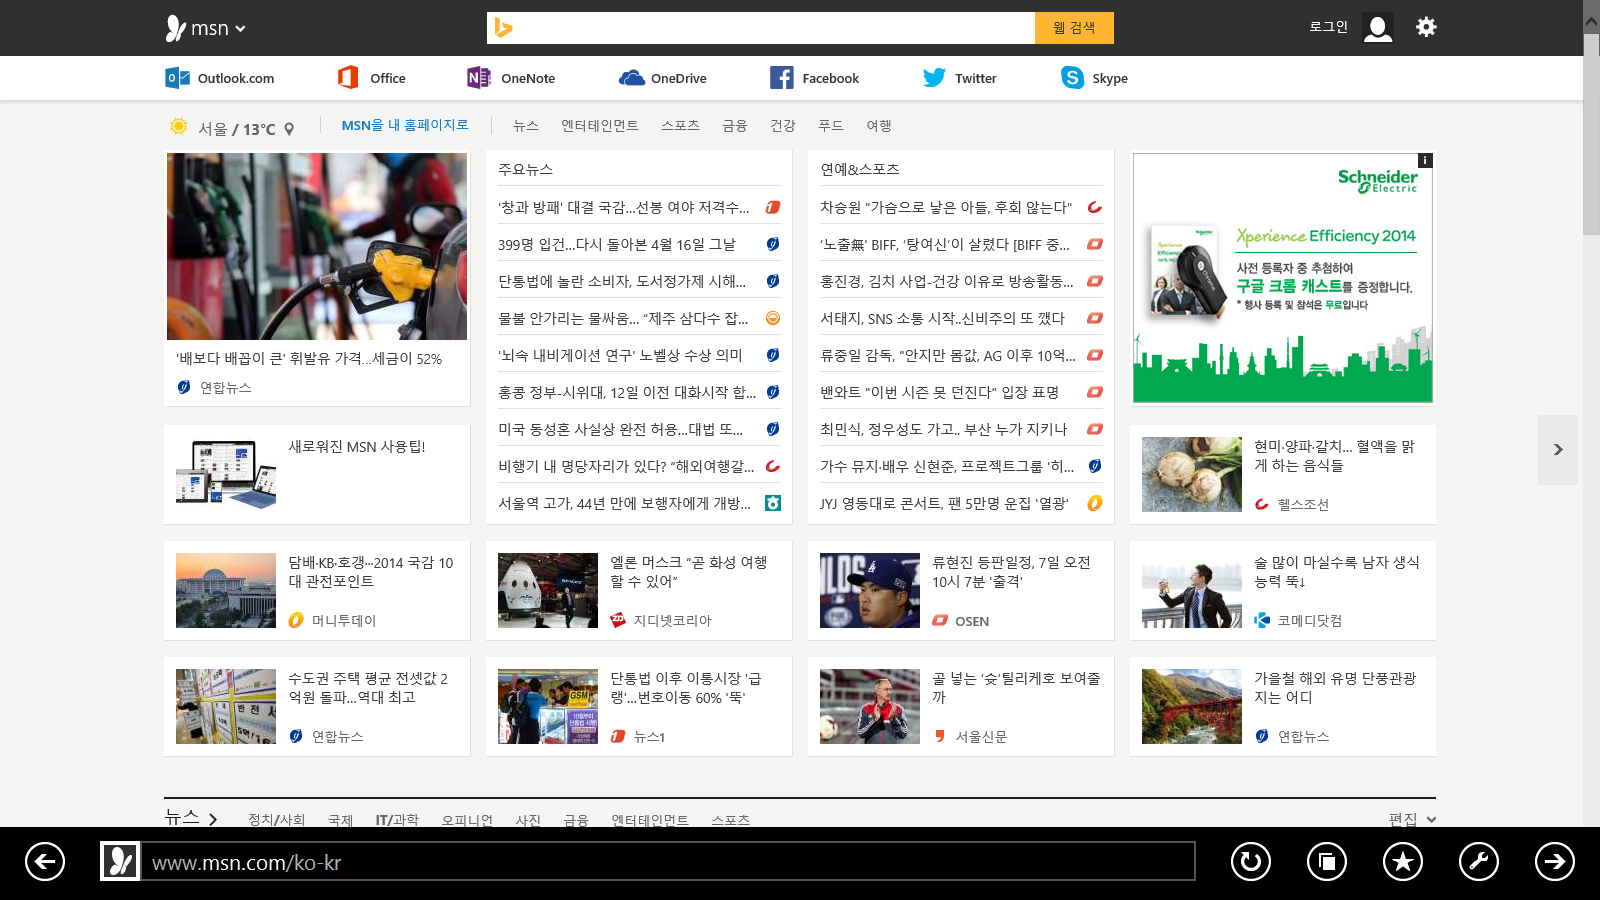
Task: Click the 웹 검색 search button
Action: click(x=1074, y=28)
